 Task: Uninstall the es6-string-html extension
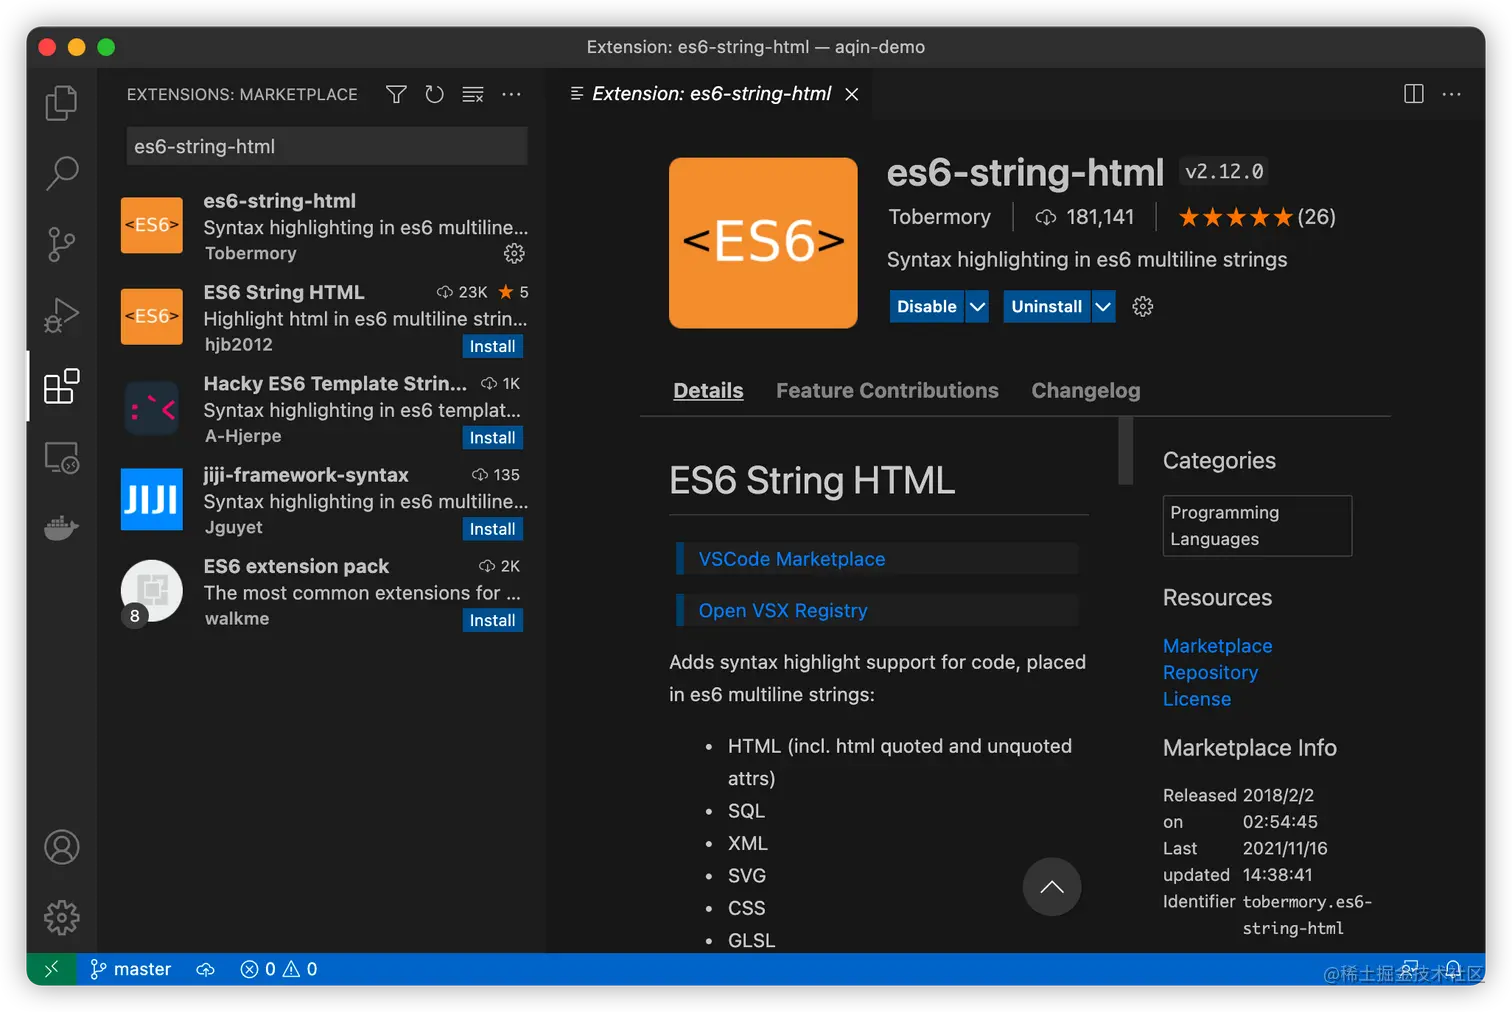(1046, 307)
